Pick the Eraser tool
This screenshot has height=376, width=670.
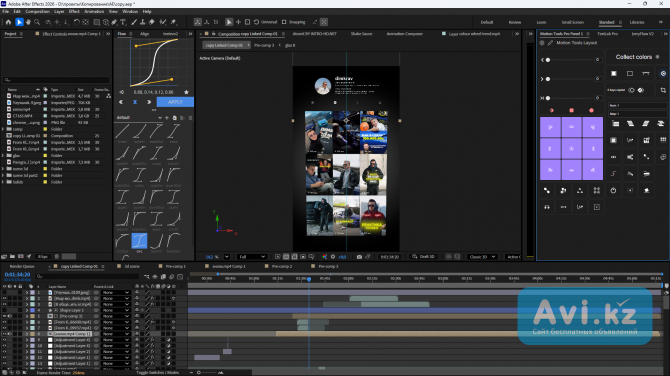pos(152,22)
